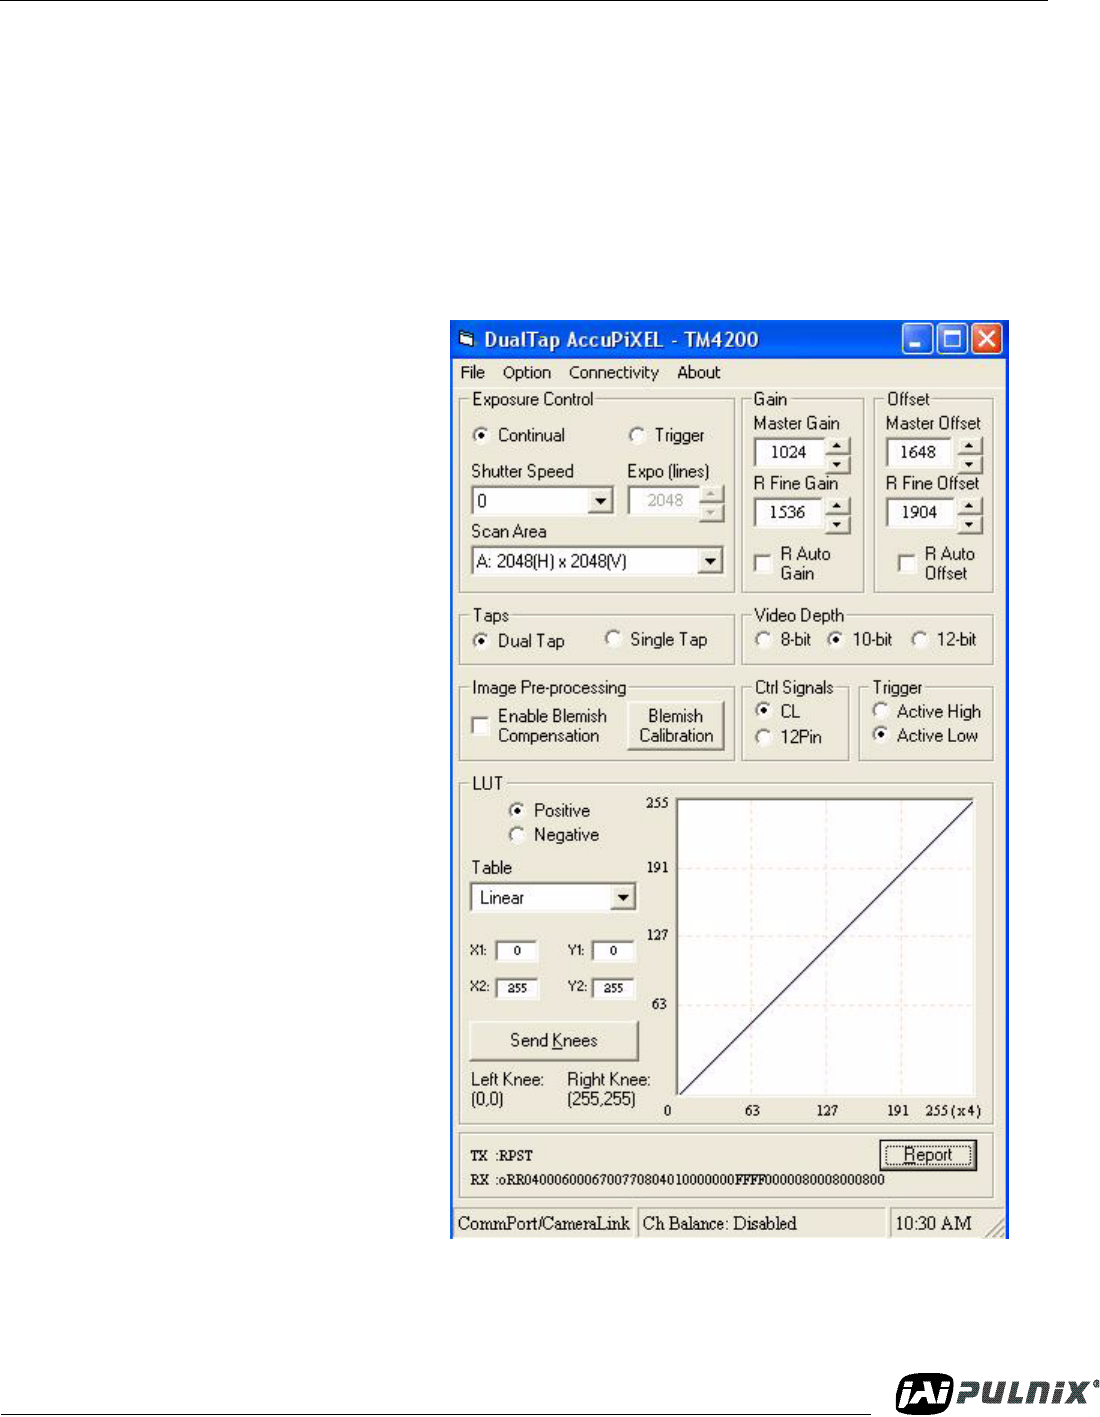
Task: Open the Scan Area dropdown
Action: 710,561
